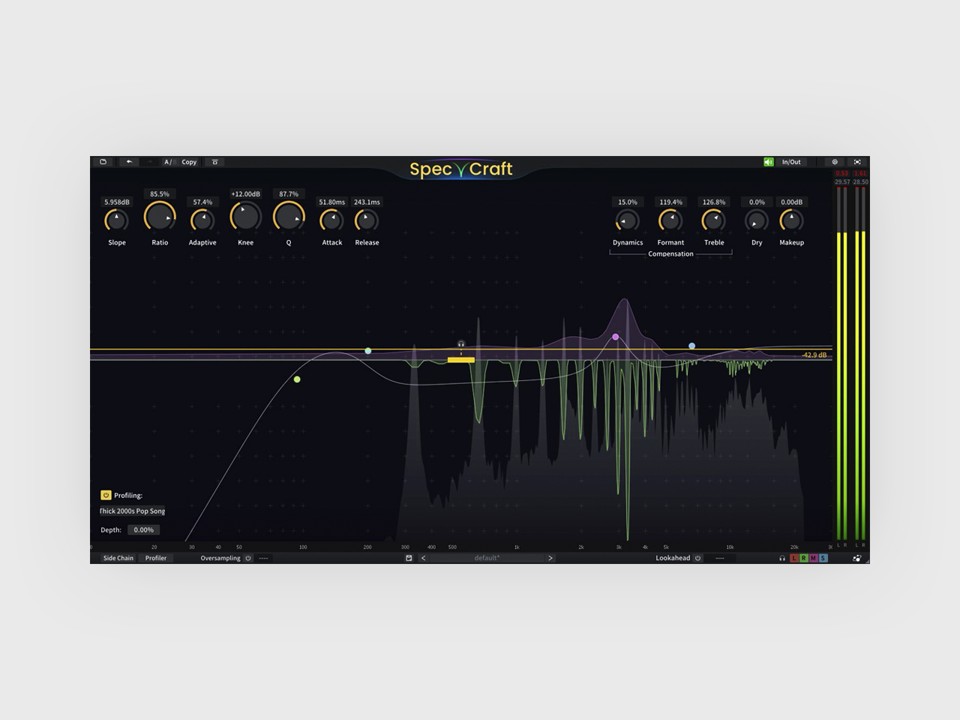This screenshot has height=720, width=960.
Task: Toggle the Lookahead power button
Action: click(697, 558)
